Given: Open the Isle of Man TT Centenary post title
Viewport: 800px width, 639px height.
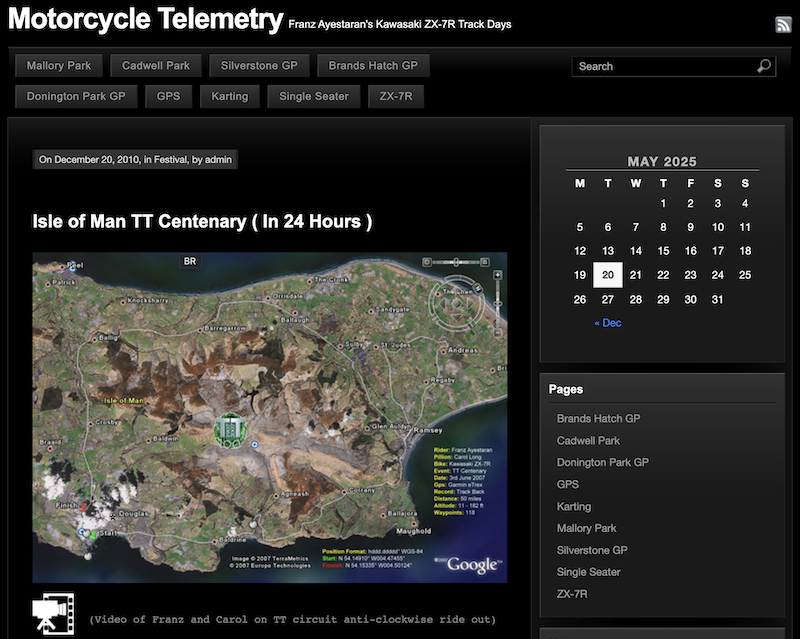Looking at the screenshot, I should [202, 222].
